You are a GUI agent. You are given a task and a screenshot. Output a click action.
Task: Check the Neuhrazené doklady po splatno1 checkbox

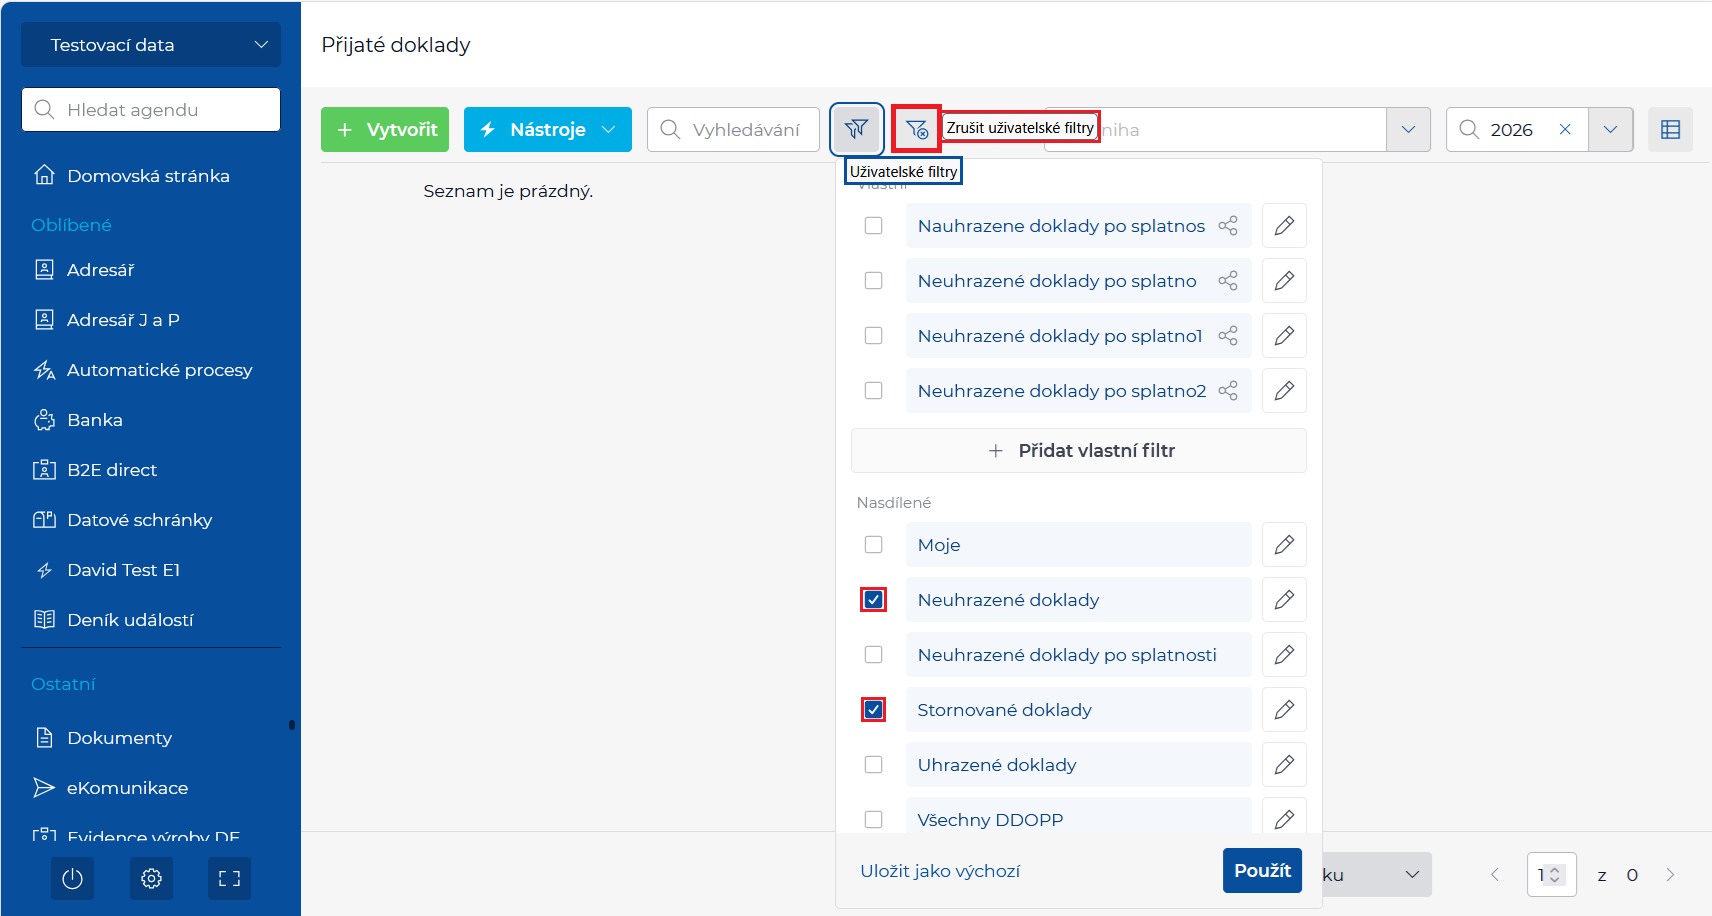[874, 336]
